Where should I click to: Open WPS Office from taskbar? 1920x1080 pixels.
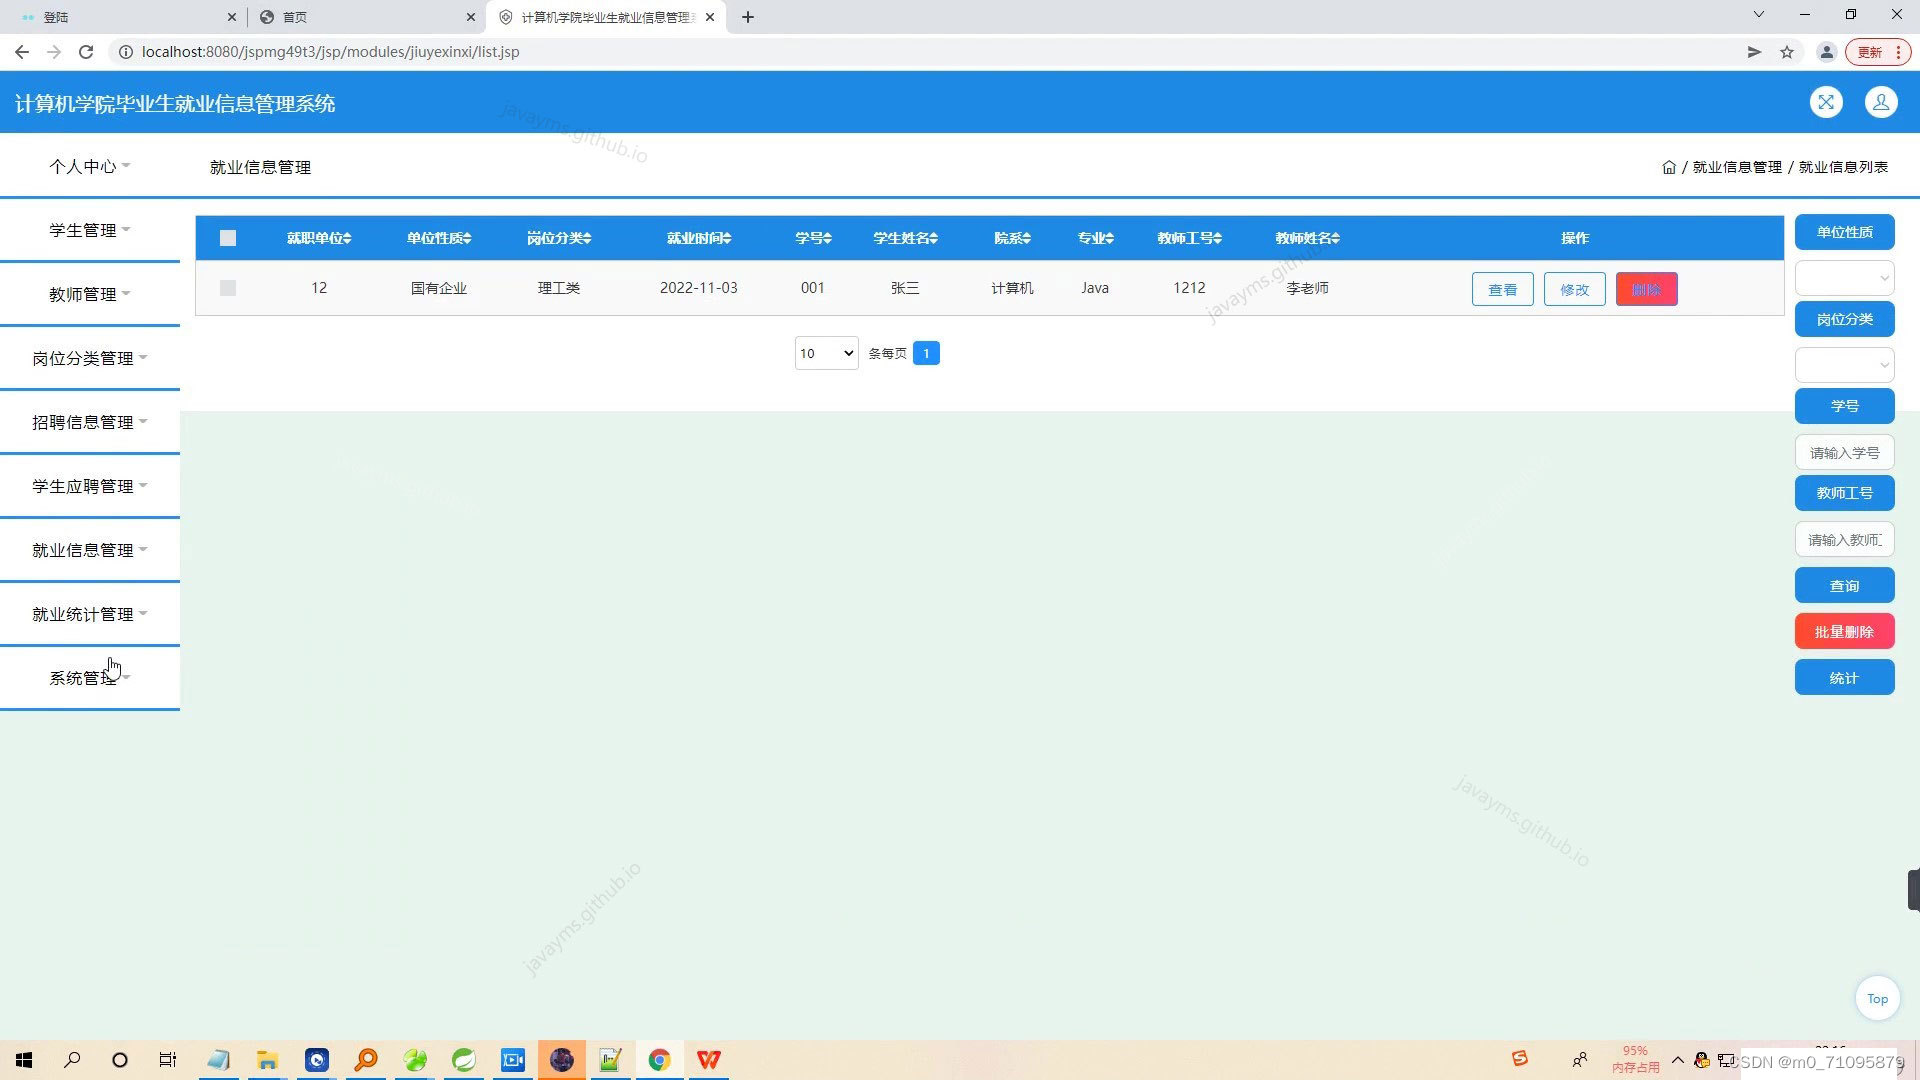point(708,1060)
